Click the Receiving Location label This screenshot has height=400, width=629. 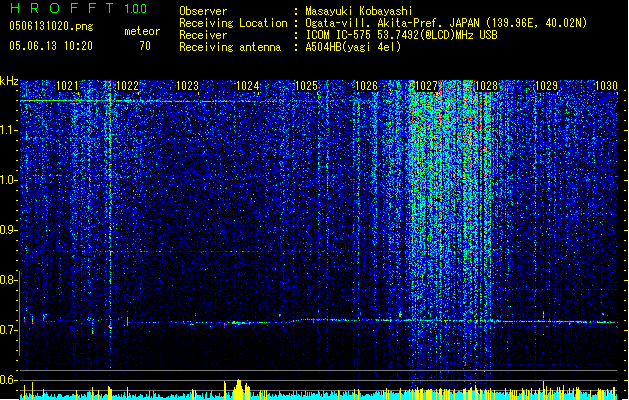233,23
